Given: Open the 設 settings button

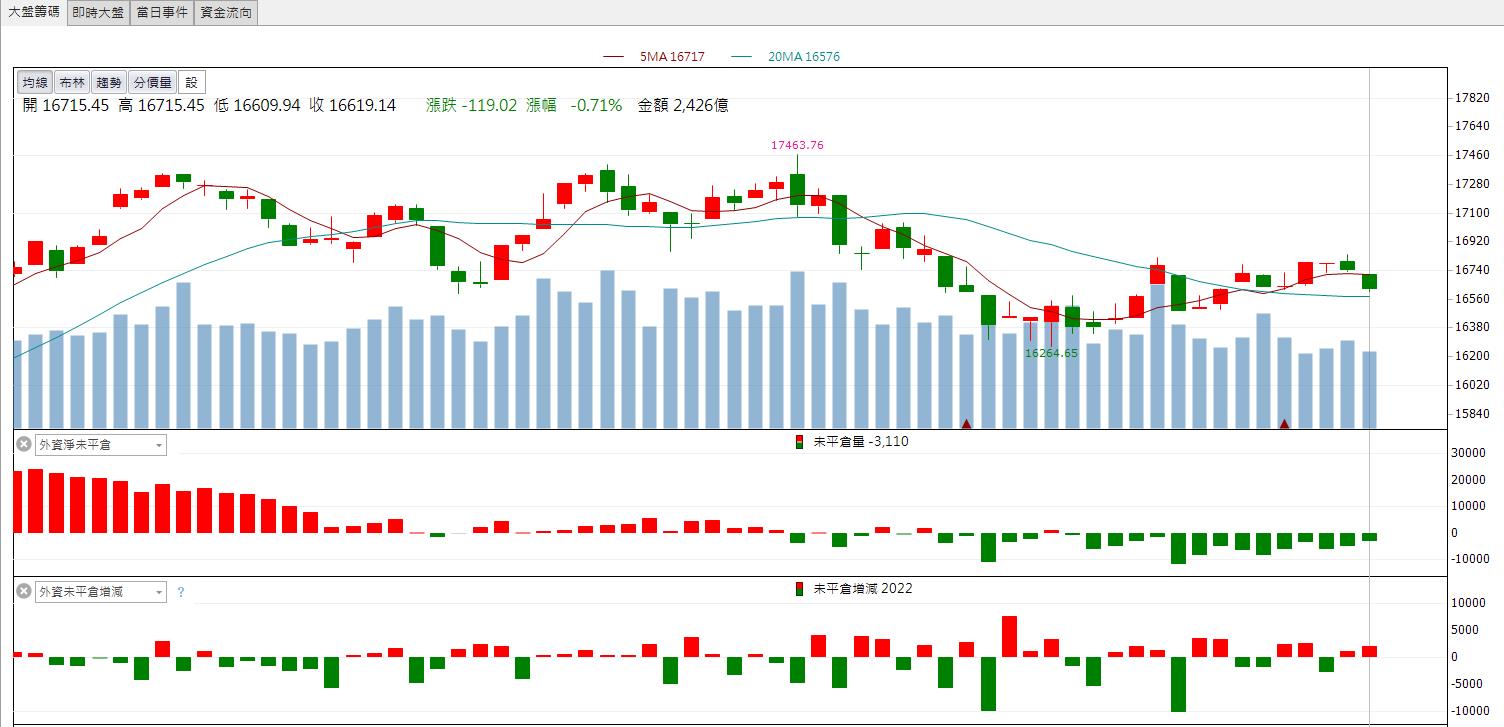Looking at the screenshot, I should pyautogui.click(x=192, y=83).
